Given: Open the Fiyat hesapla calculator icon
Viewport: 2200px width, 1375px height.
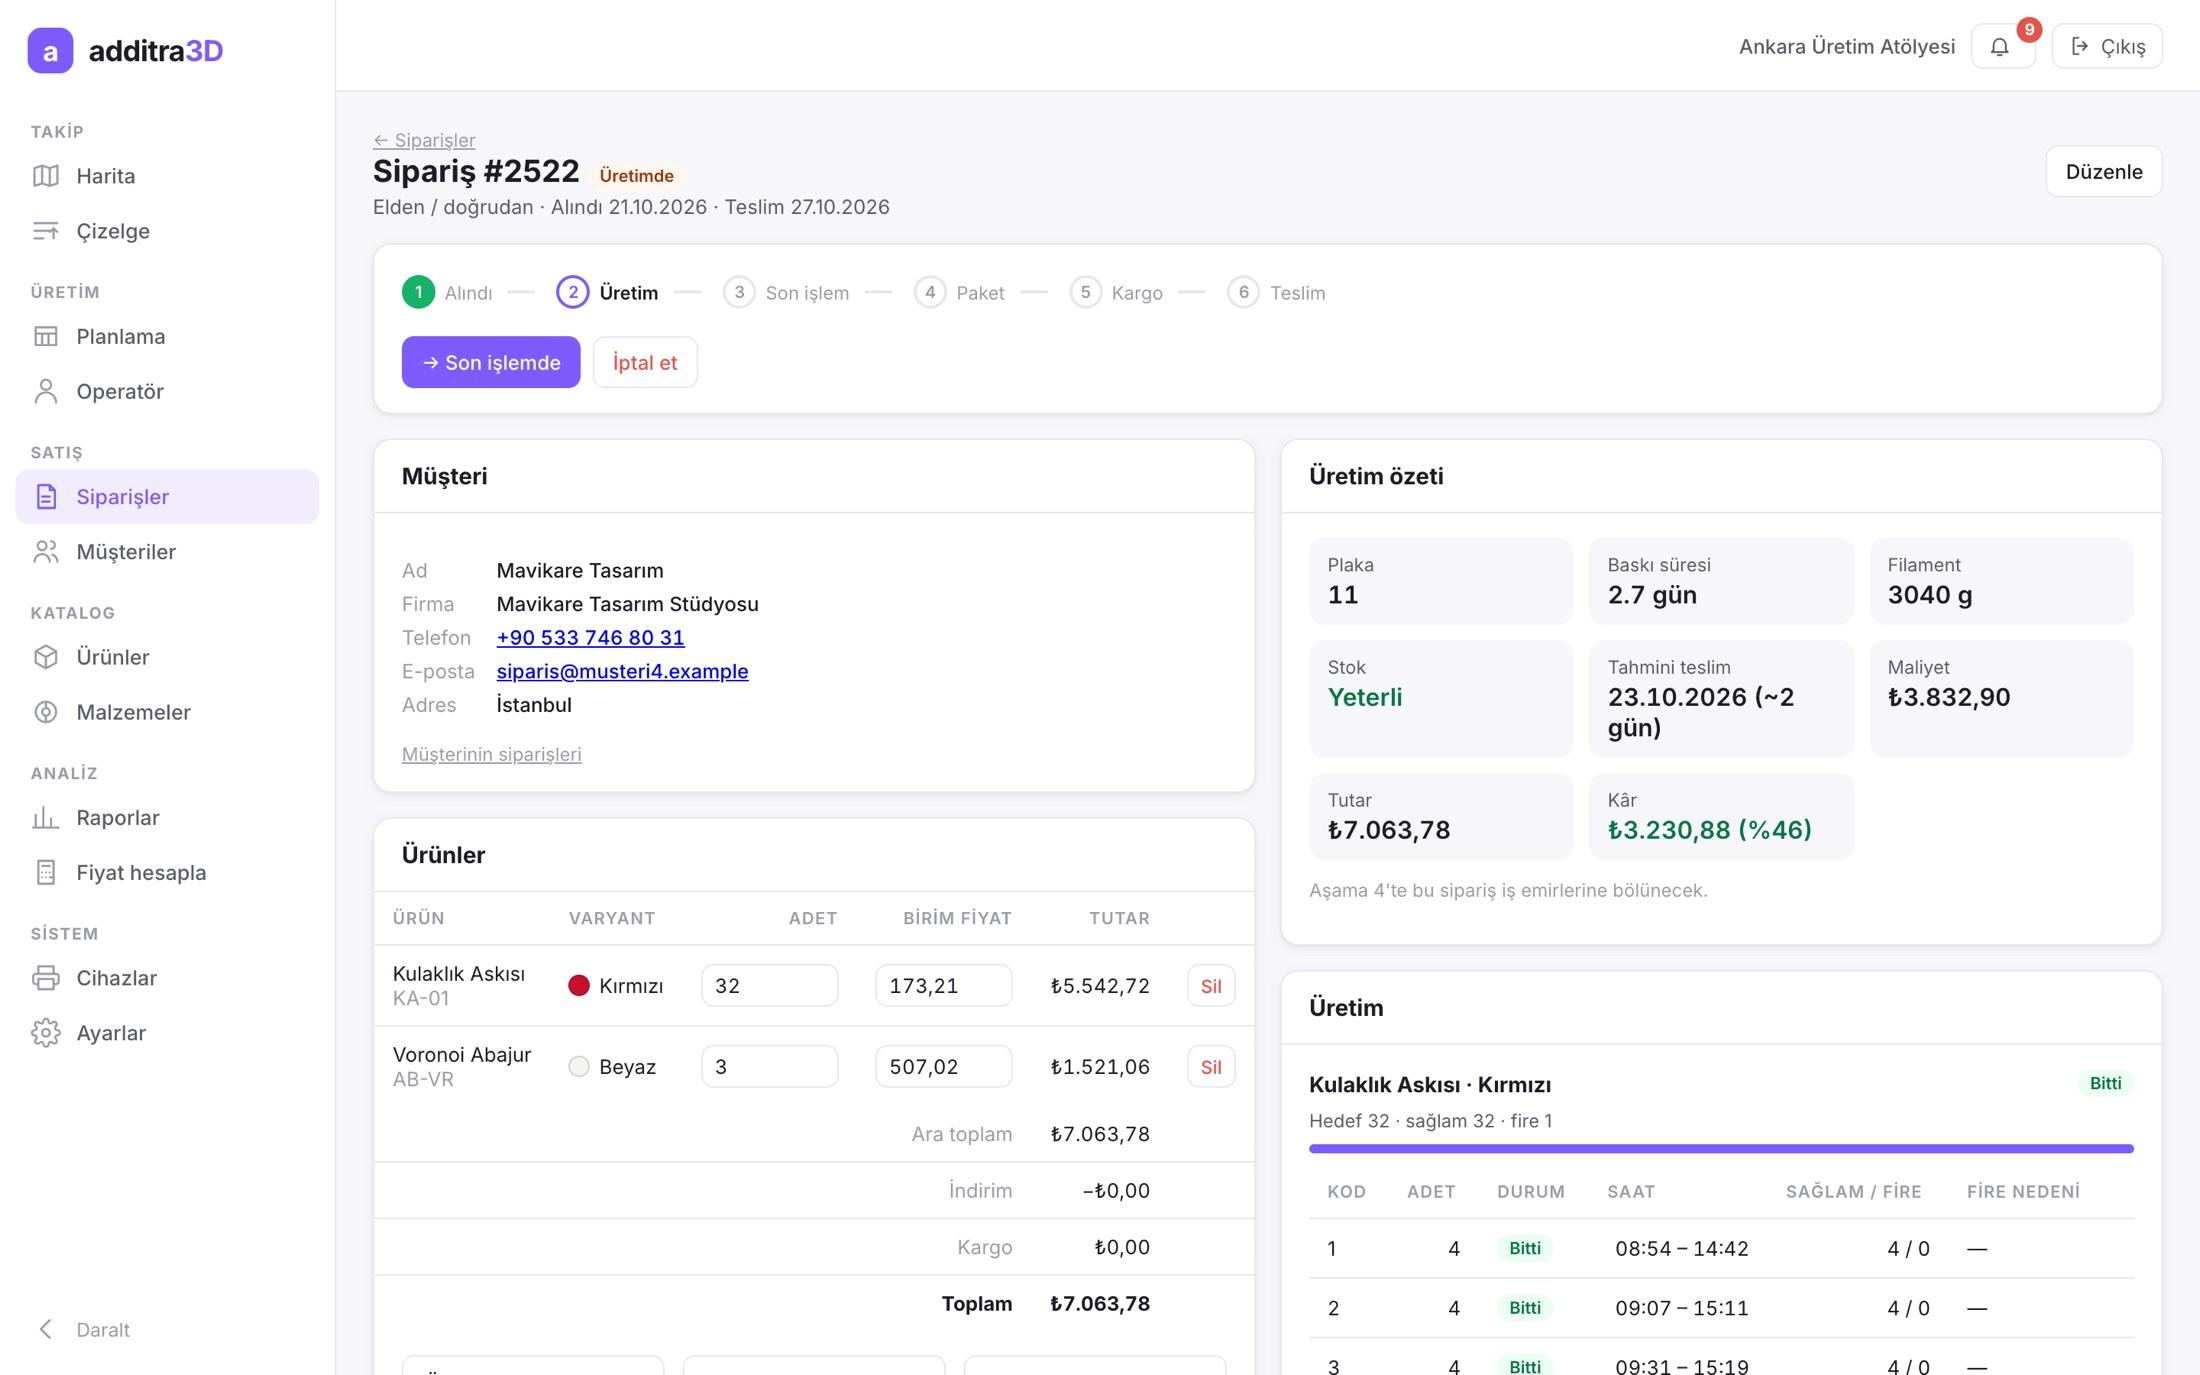Looking at the screenshot, I should [x=46, y=873].
